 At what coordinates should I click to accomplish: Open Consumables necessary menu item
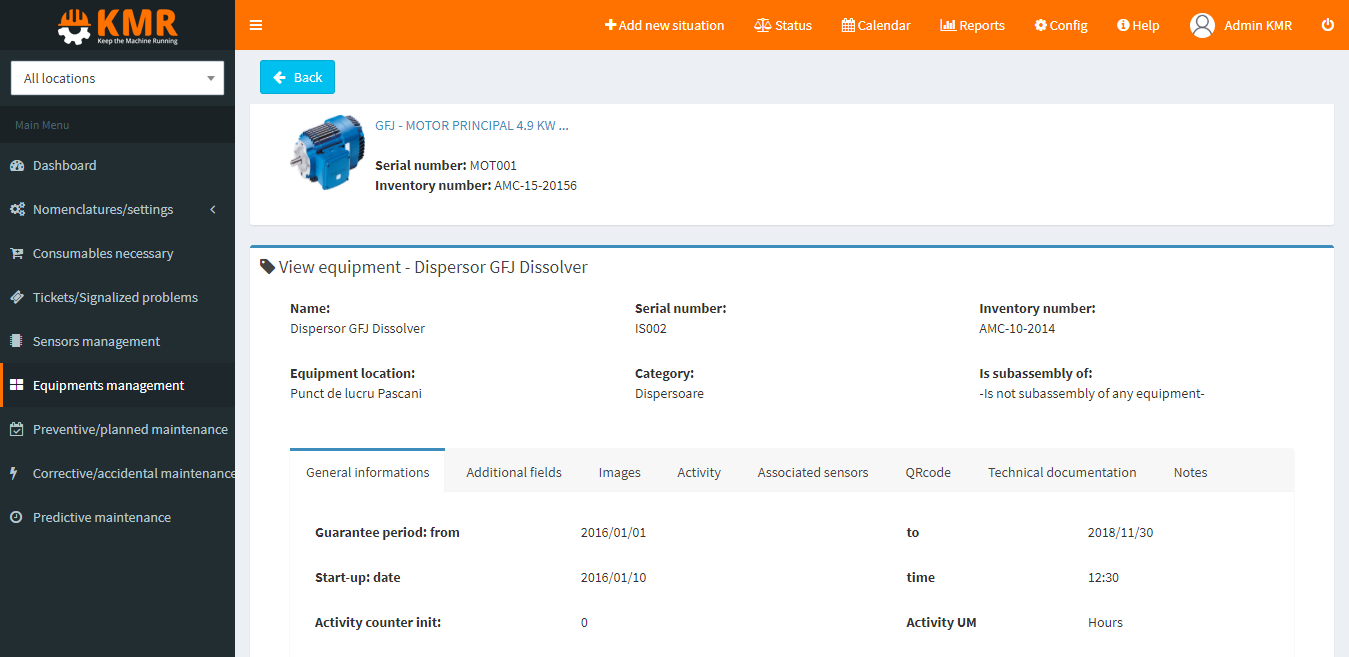(117, 253)
